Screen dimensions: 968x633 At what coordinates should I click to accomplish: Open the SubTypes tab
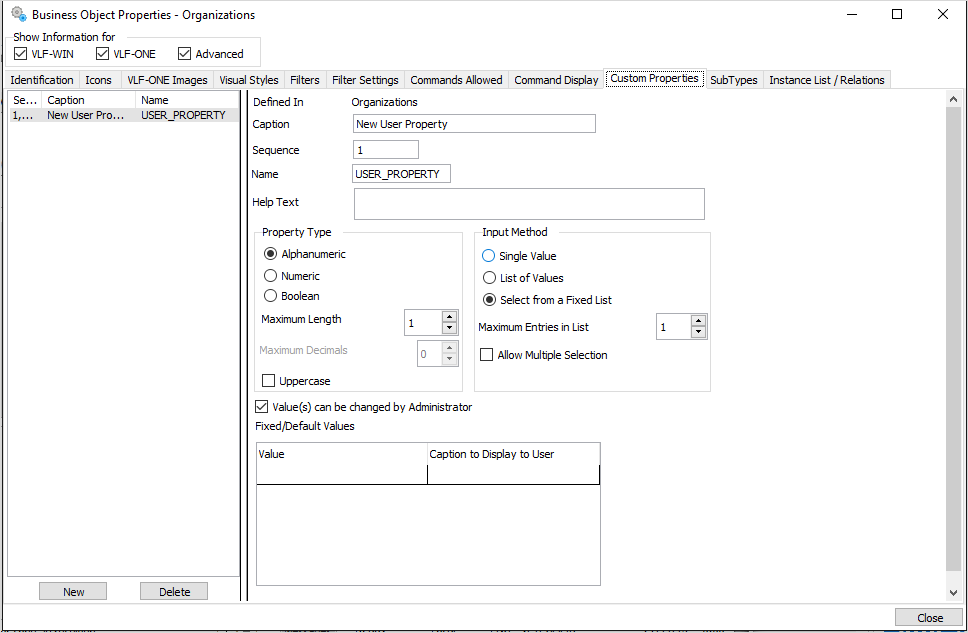733,80
